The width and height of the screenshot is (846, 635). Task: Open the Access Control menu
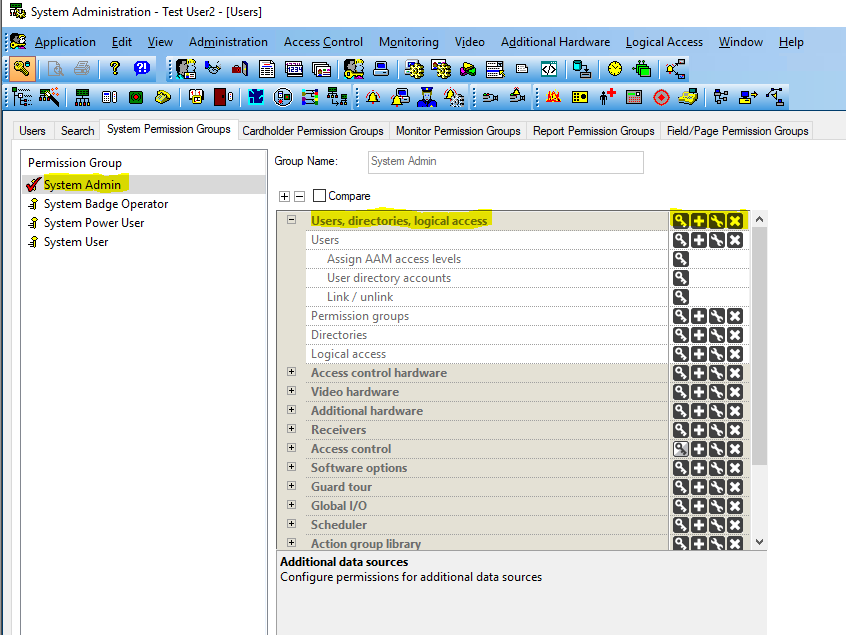click(323, 42)
